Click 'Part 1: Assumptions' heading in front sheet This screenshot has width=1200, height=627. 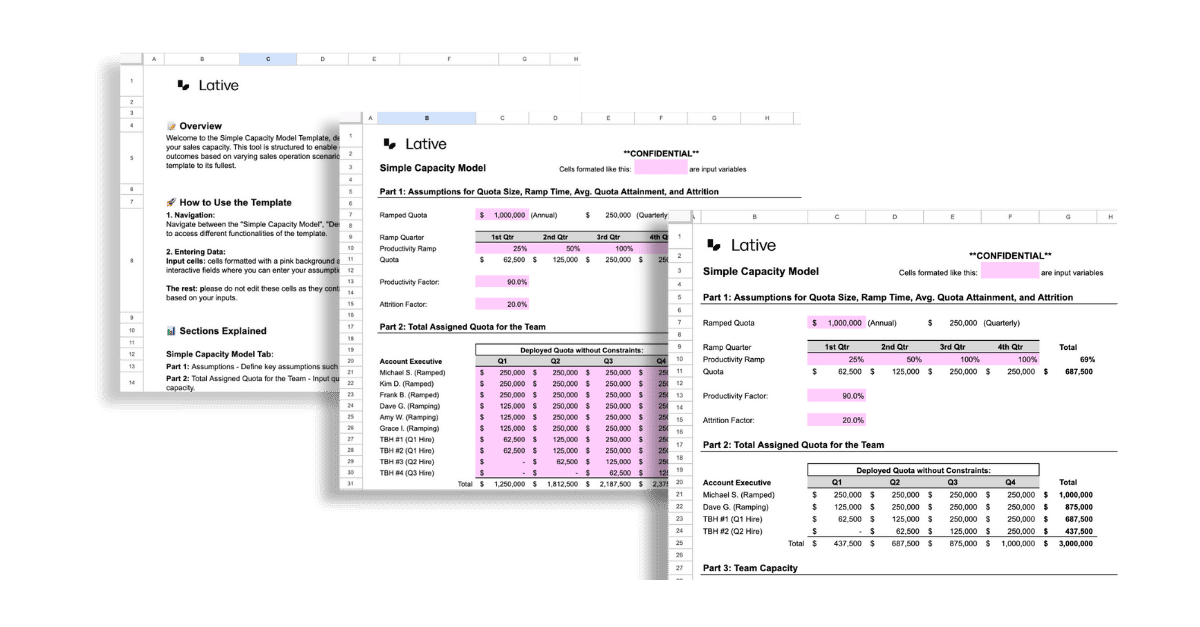[x=888, y=297]
